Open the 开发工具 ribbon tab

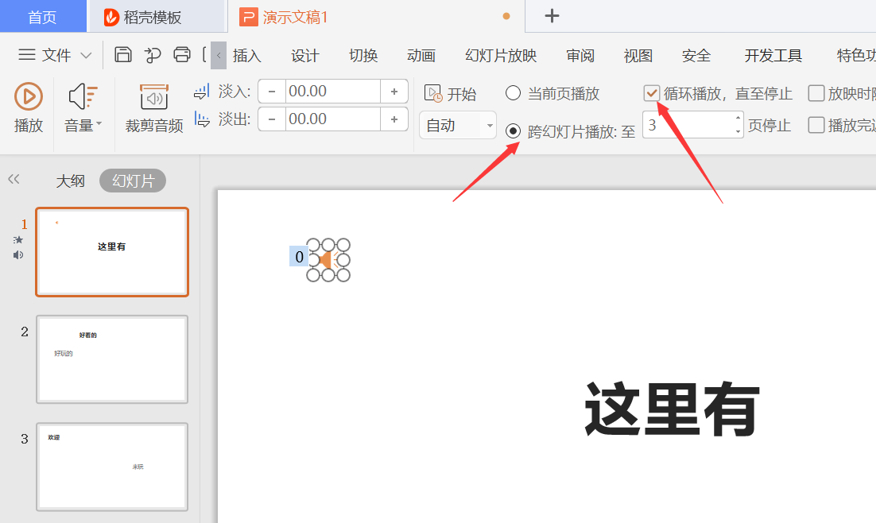point(773,55)
